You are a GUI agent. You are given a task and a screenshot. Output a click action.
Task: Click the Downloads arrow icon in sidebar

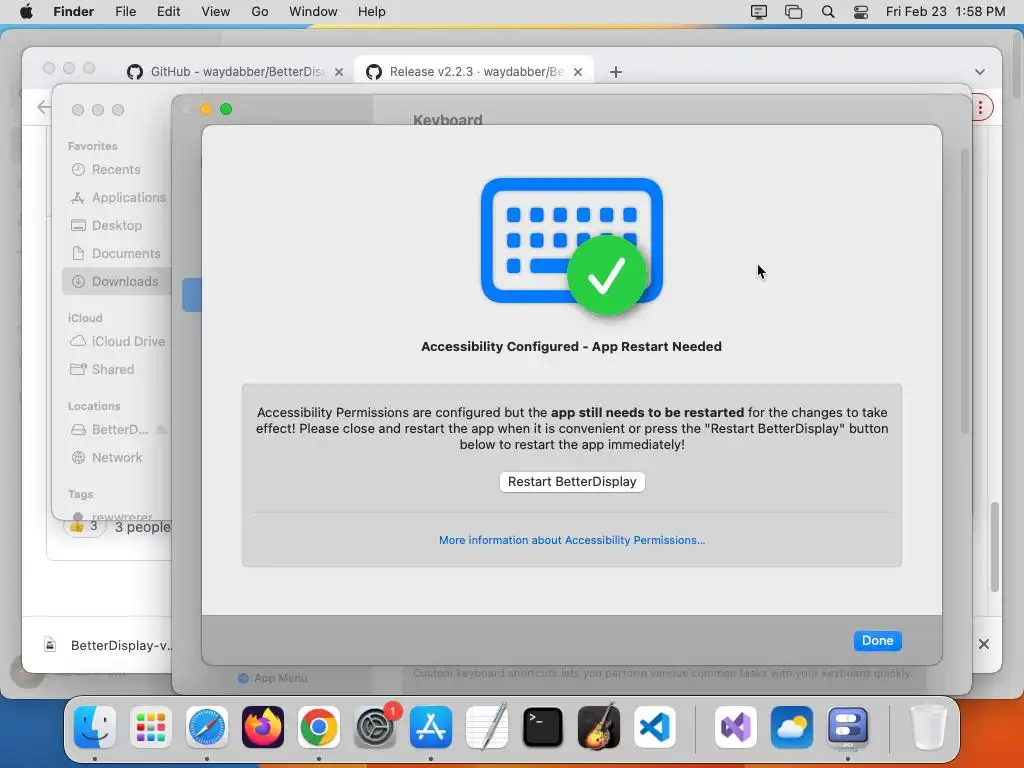(x=78, y=281)
